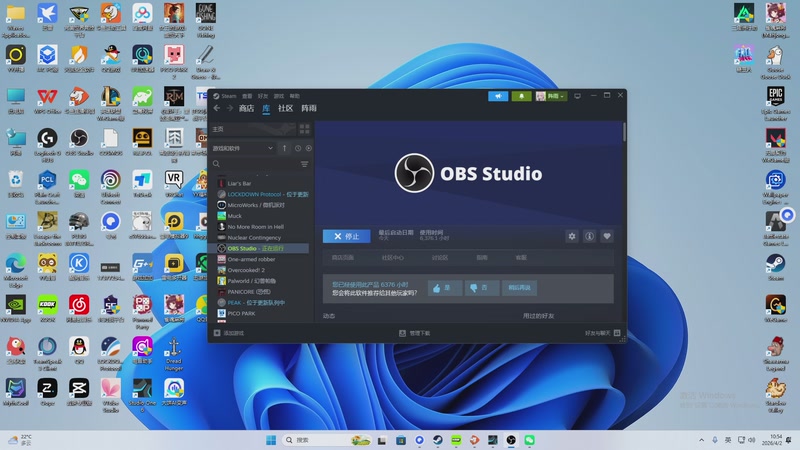This screenshot has width=800, height=450.
Task: Switch to the 社区 (Community) tab
Action: click(x=286, y=108)
